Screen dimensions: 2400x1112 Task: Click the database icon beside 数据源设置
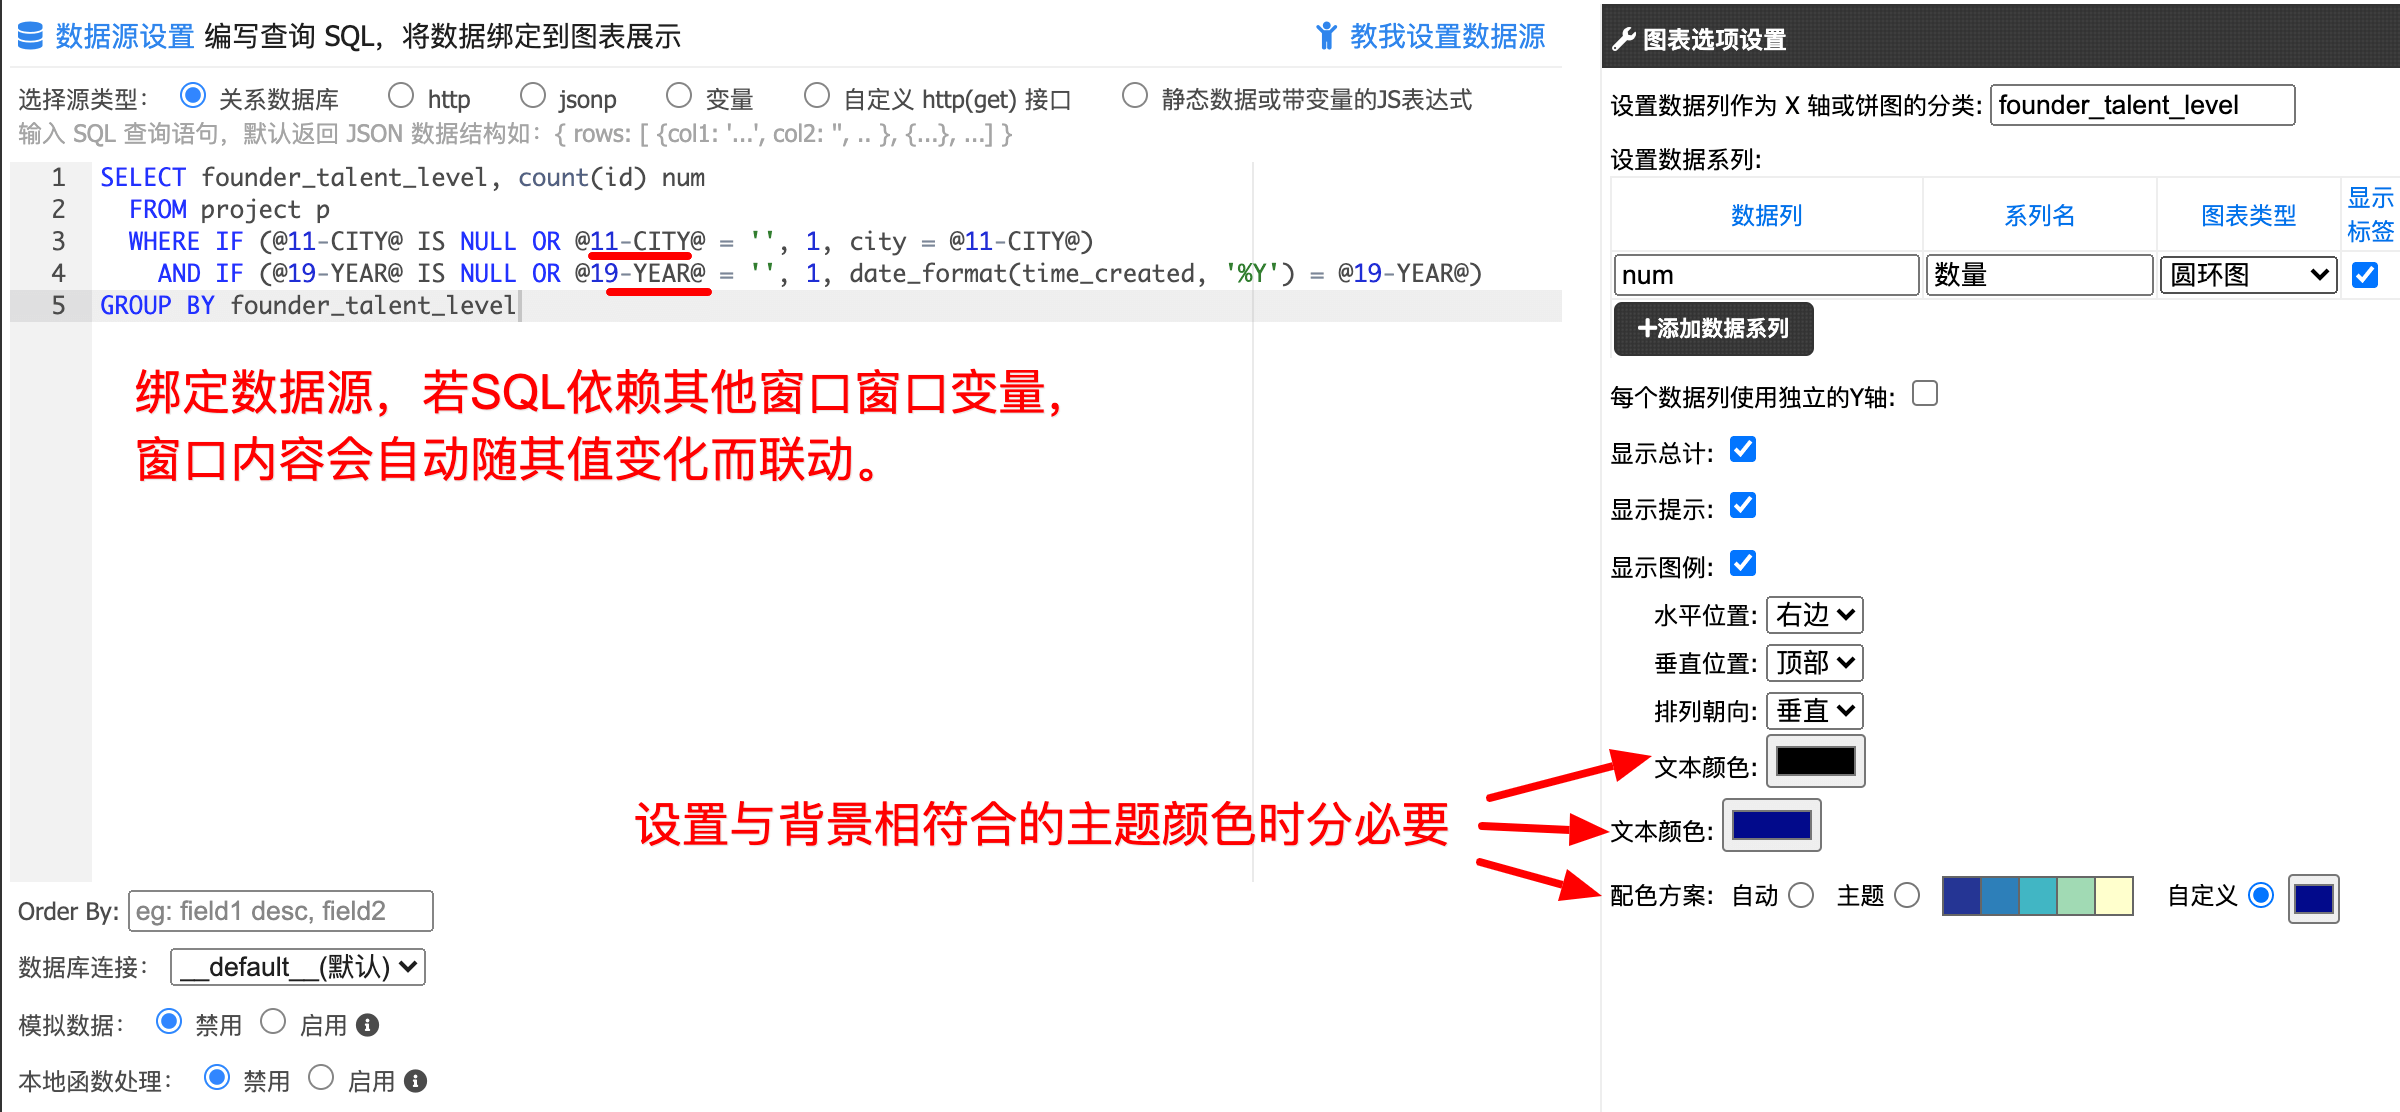click(x=31, y=36)
